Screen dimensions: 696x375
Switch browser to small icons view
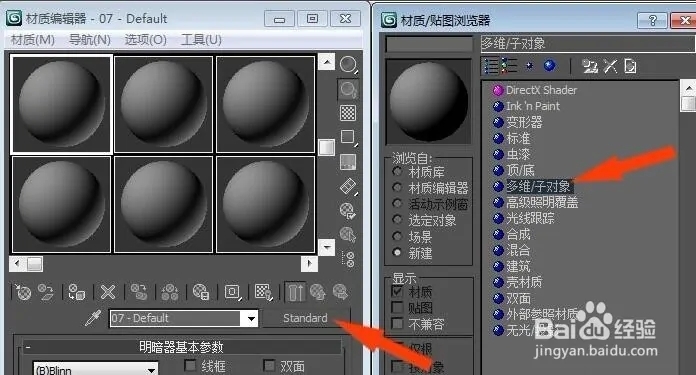529,66
